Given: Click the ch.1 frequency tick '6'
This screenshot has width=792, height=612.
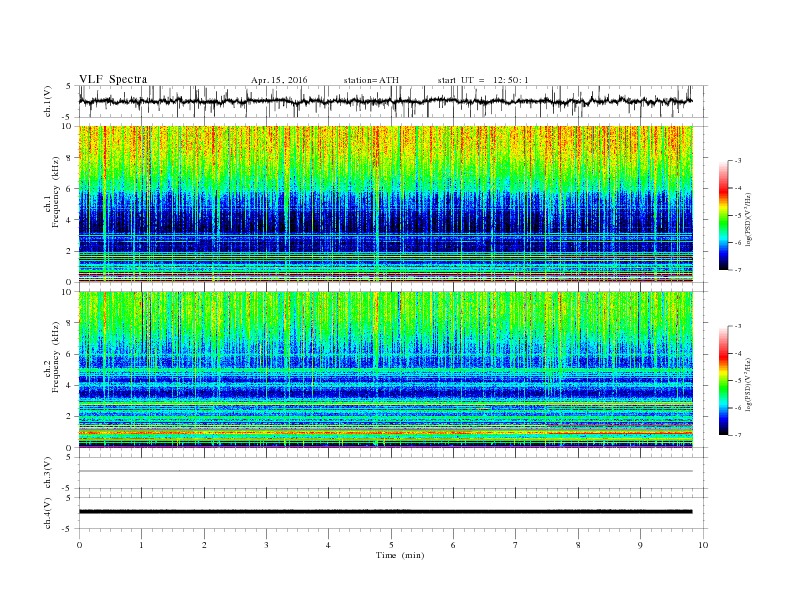Looking at the screenshot, I should tap(69, 189).
